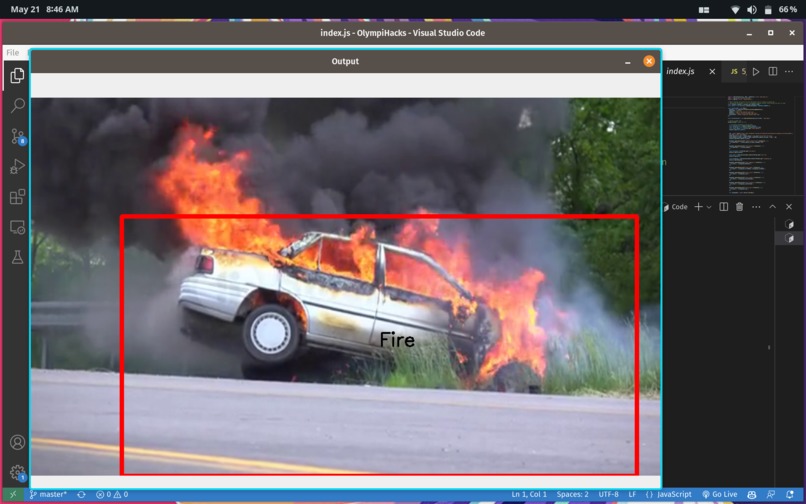
Task: Open the Accounts menu in activity bar
Action: tap(17, 442)
